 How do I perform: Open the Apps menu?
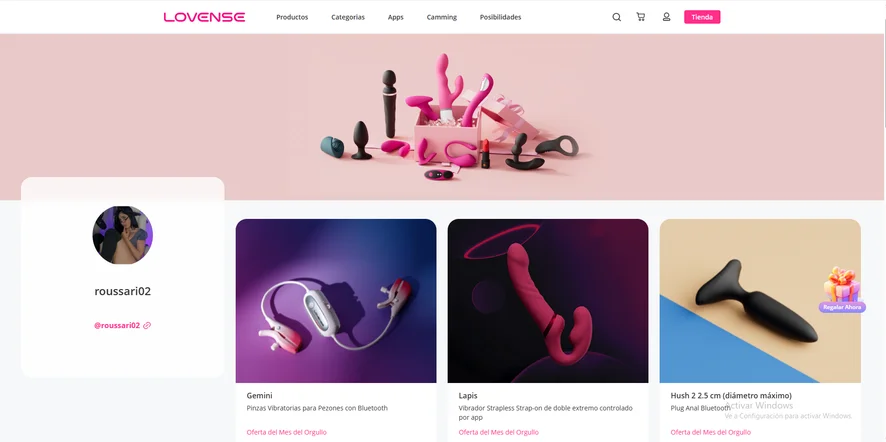point(396,17)
